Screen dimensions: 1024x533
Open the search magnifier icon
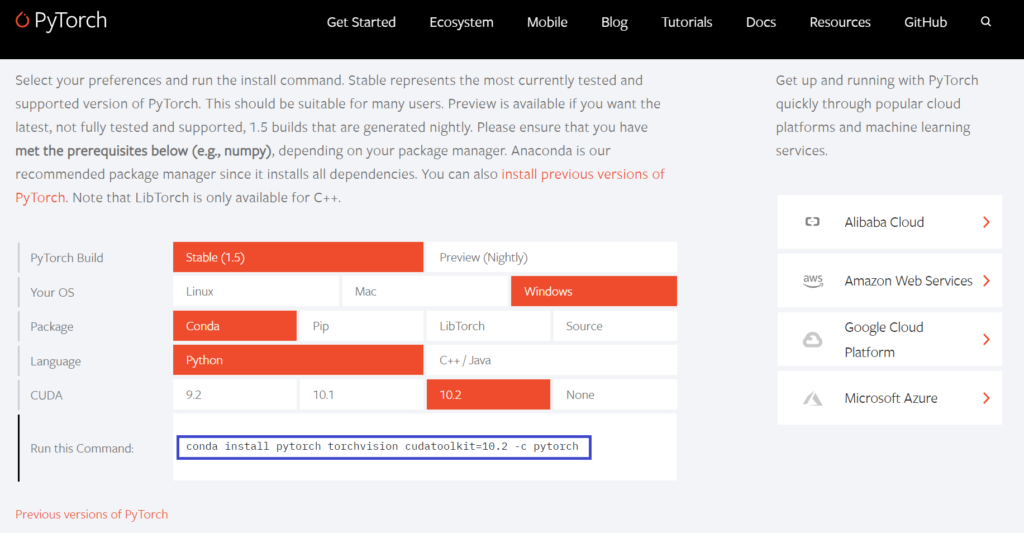986,22
